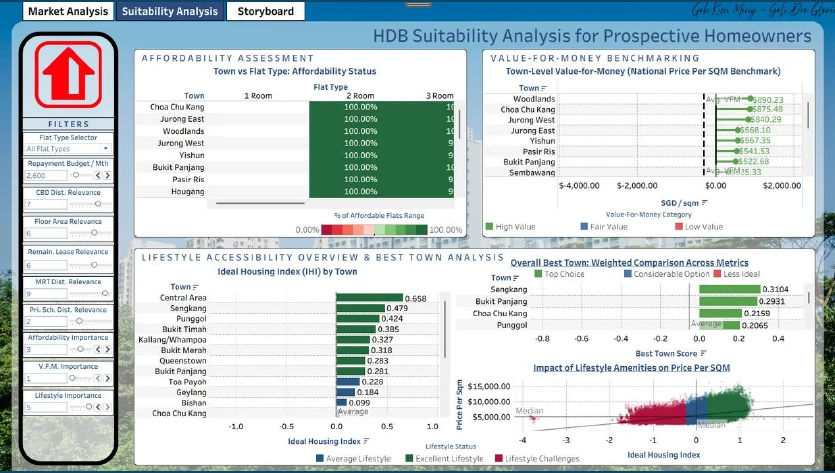Click the Pri. Sch. Dist. Relevance slider handle
Viewport: 835px width, 473px height.
79,321
